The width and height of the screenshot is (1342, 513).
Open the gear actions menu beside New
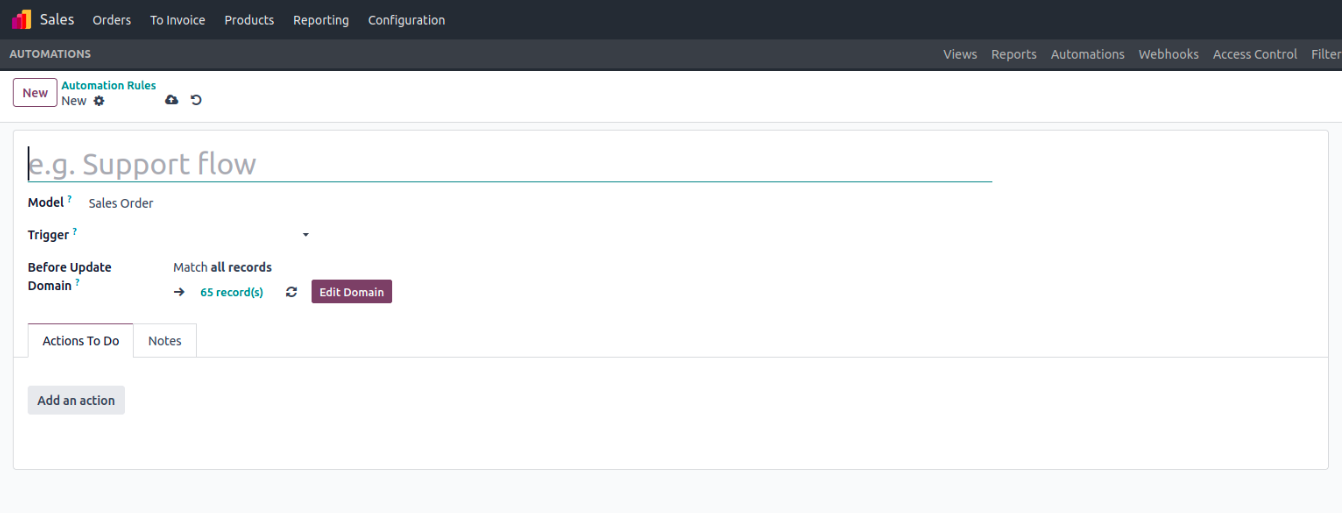coord(99,101)
